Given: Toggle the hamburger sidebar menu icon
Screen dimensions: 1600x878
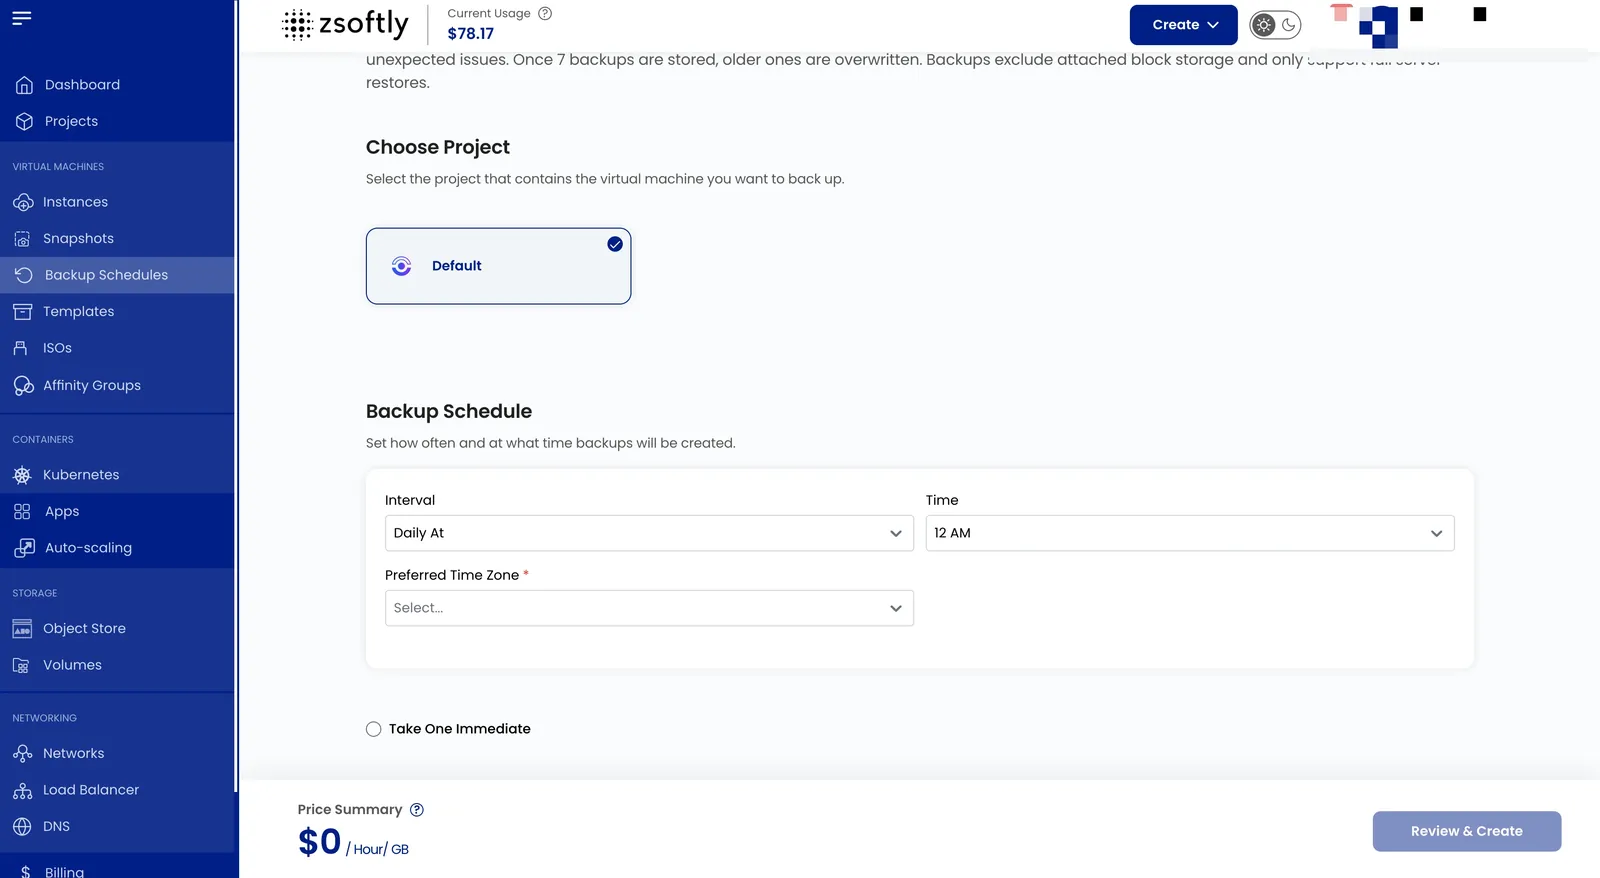Looking at the screenshot, I should [22, 18].
